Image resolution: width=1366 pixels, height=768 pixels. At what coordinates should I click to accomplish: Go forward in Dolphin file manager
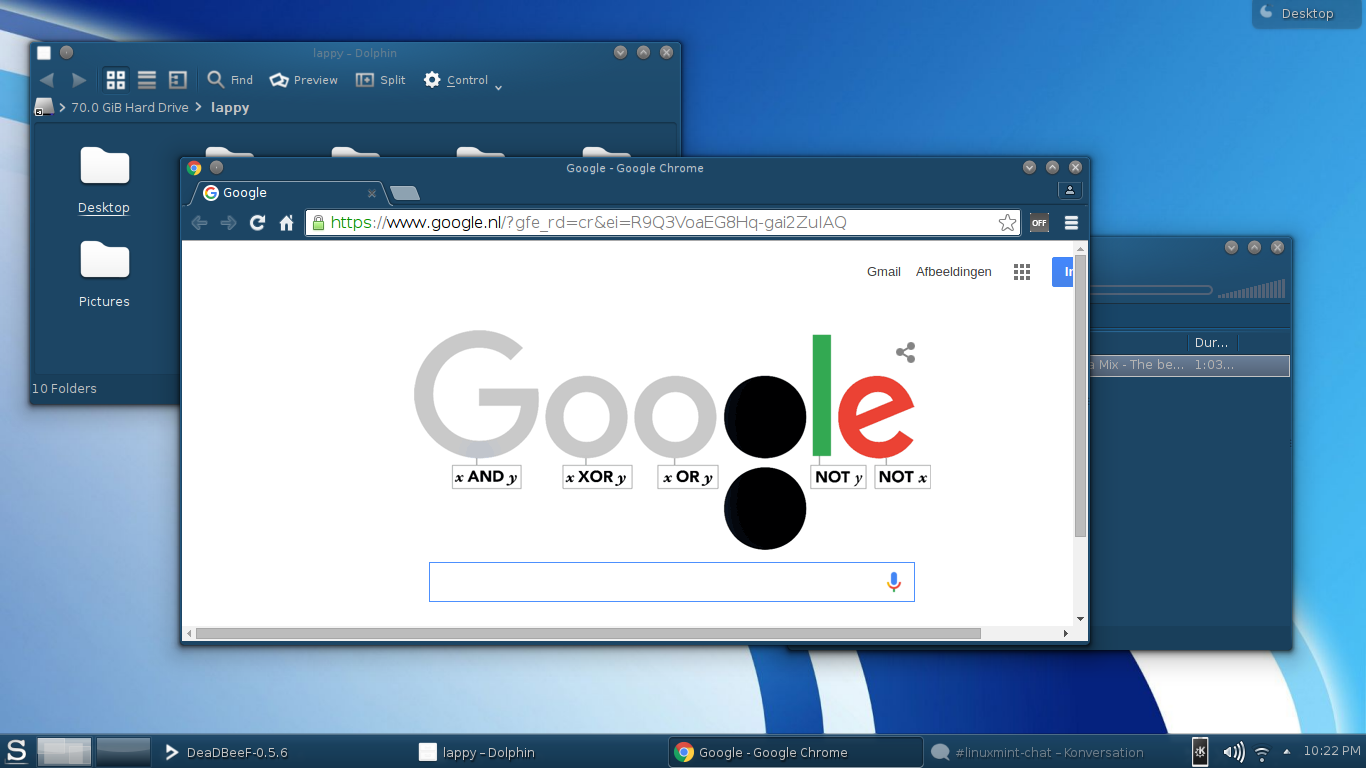coord(79,80)
